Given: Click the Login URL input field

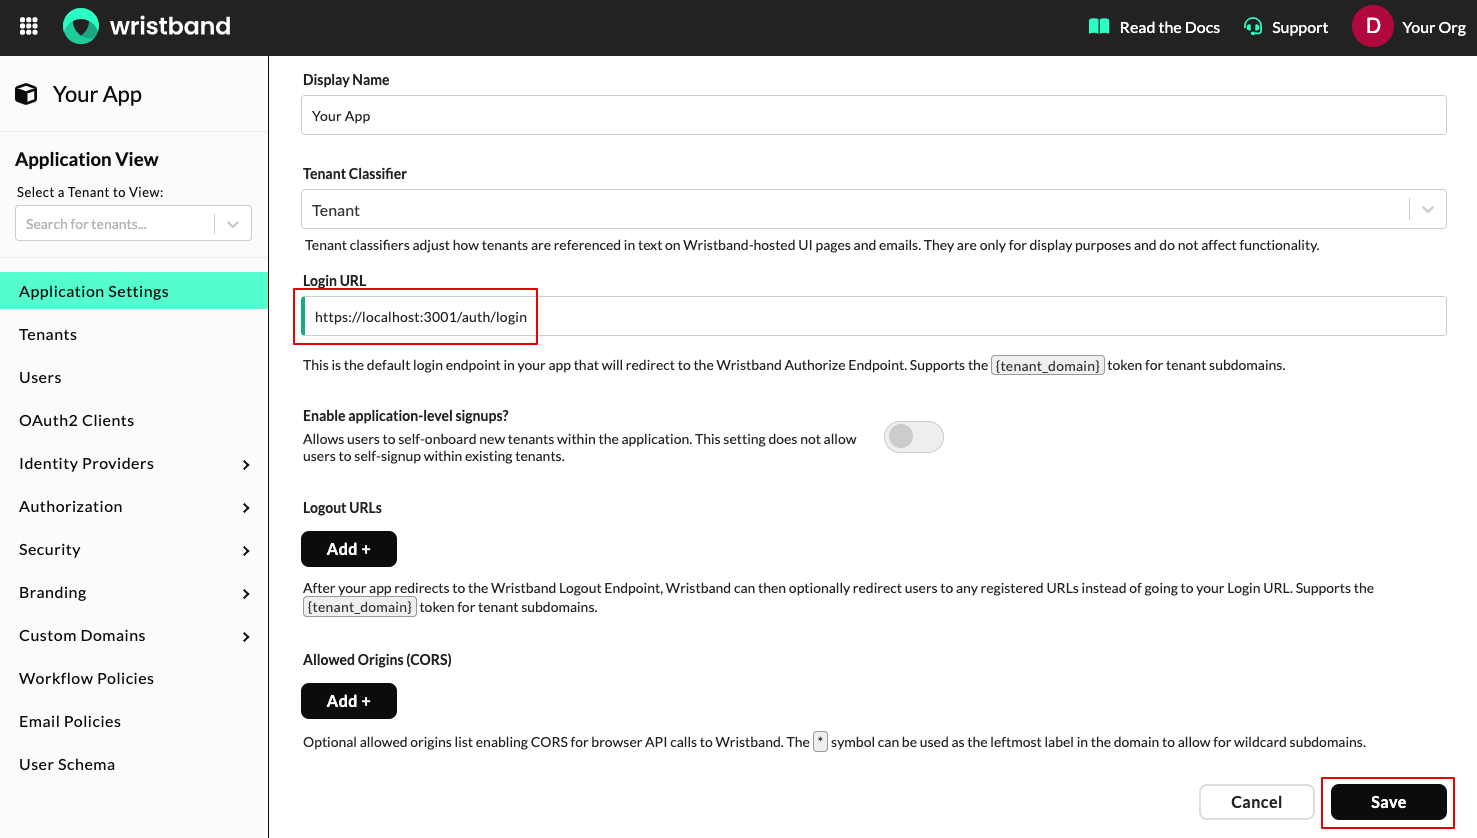Looking at the screenshot, I should 874,316.
